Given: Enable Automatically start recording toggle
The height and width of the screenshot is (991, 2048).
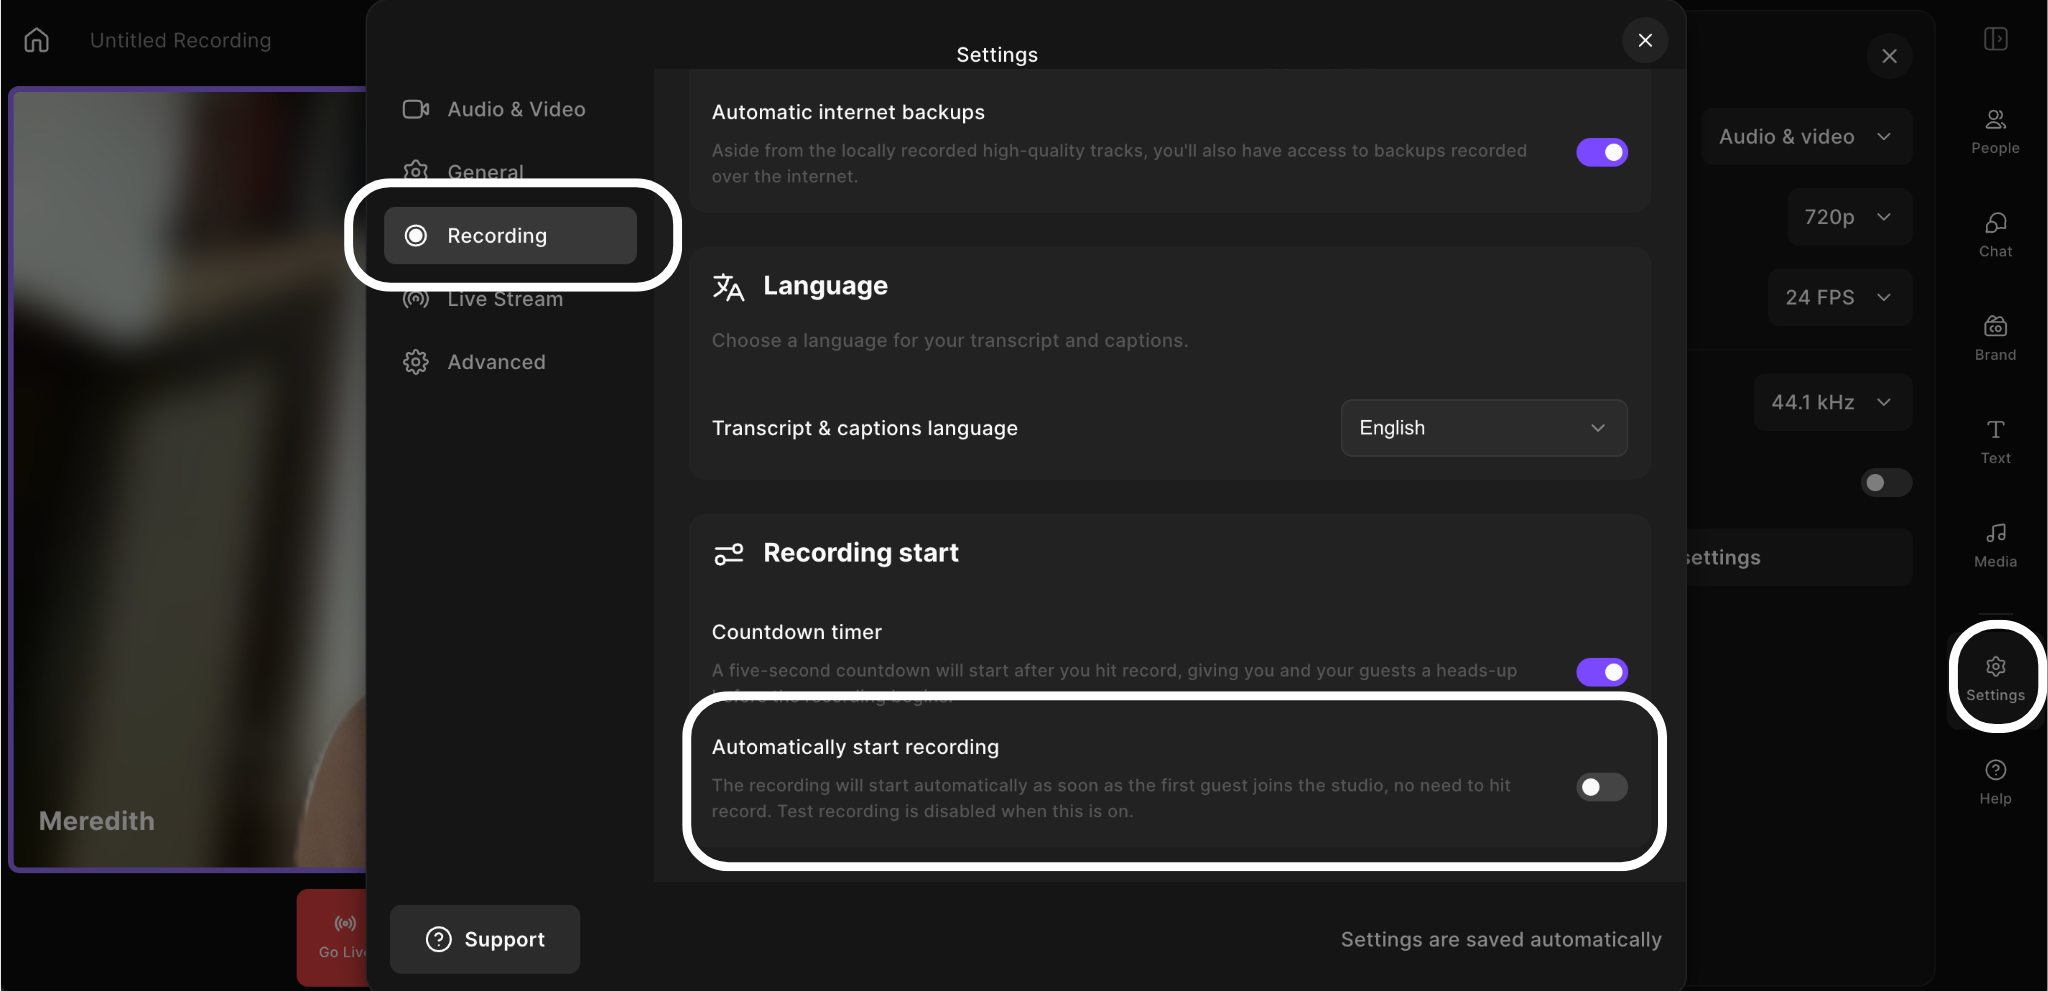Looking at the screenshot, I should pyautogui.click(x=1602, y=787).
